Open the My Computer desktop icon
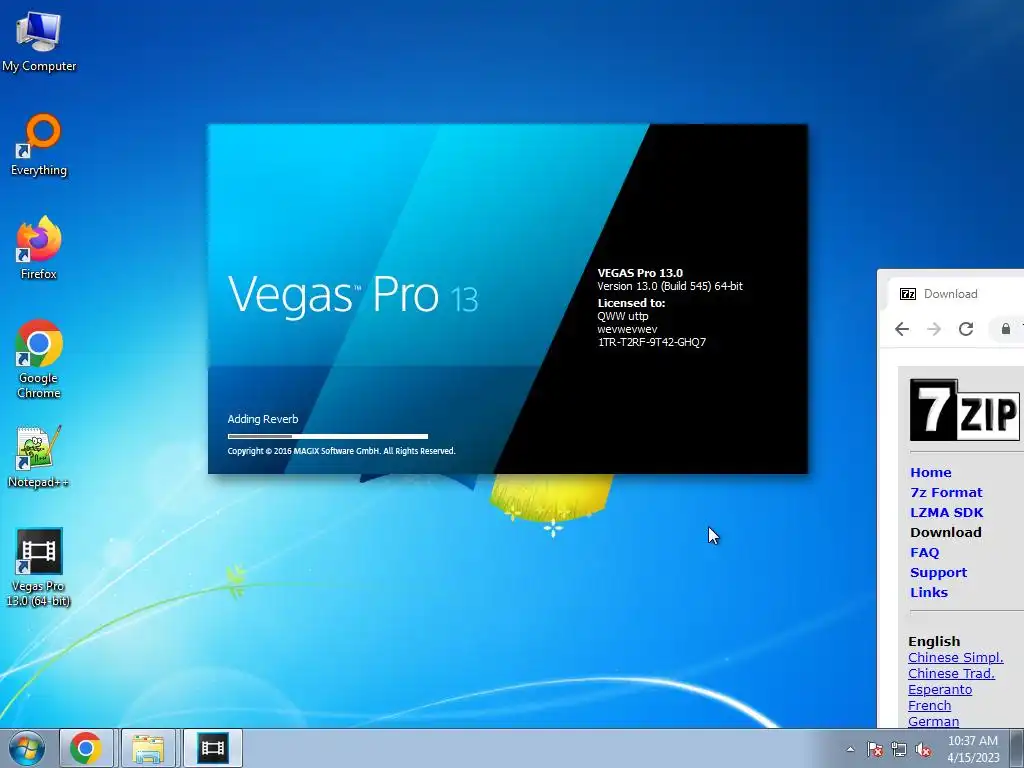The height and width of the screenshot is (768, 1024). (39, 42)
